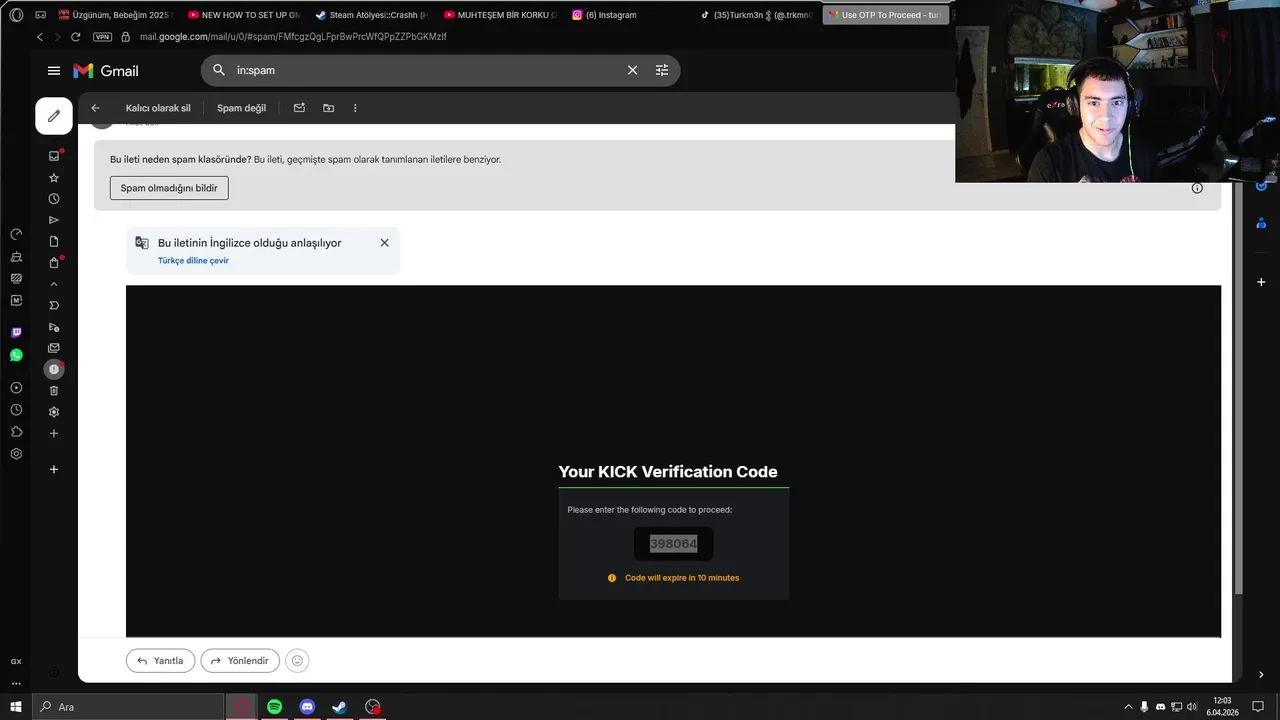Open the Gmail main menu hamburger
The image size is (1280, 720).
[x=54, y=71]
